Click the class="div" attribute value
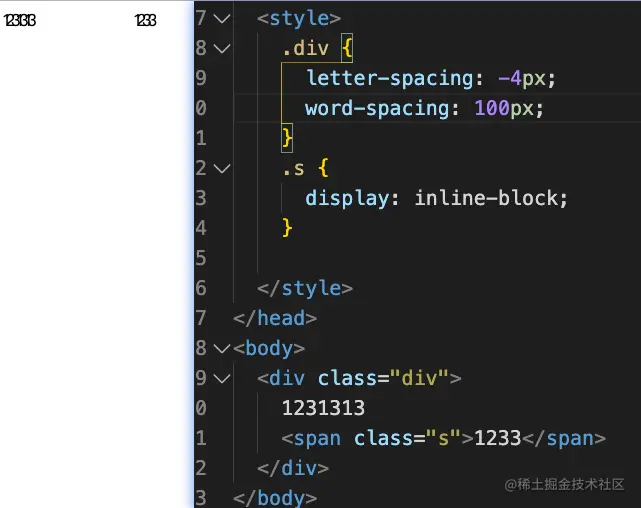 tap(419, 378)
